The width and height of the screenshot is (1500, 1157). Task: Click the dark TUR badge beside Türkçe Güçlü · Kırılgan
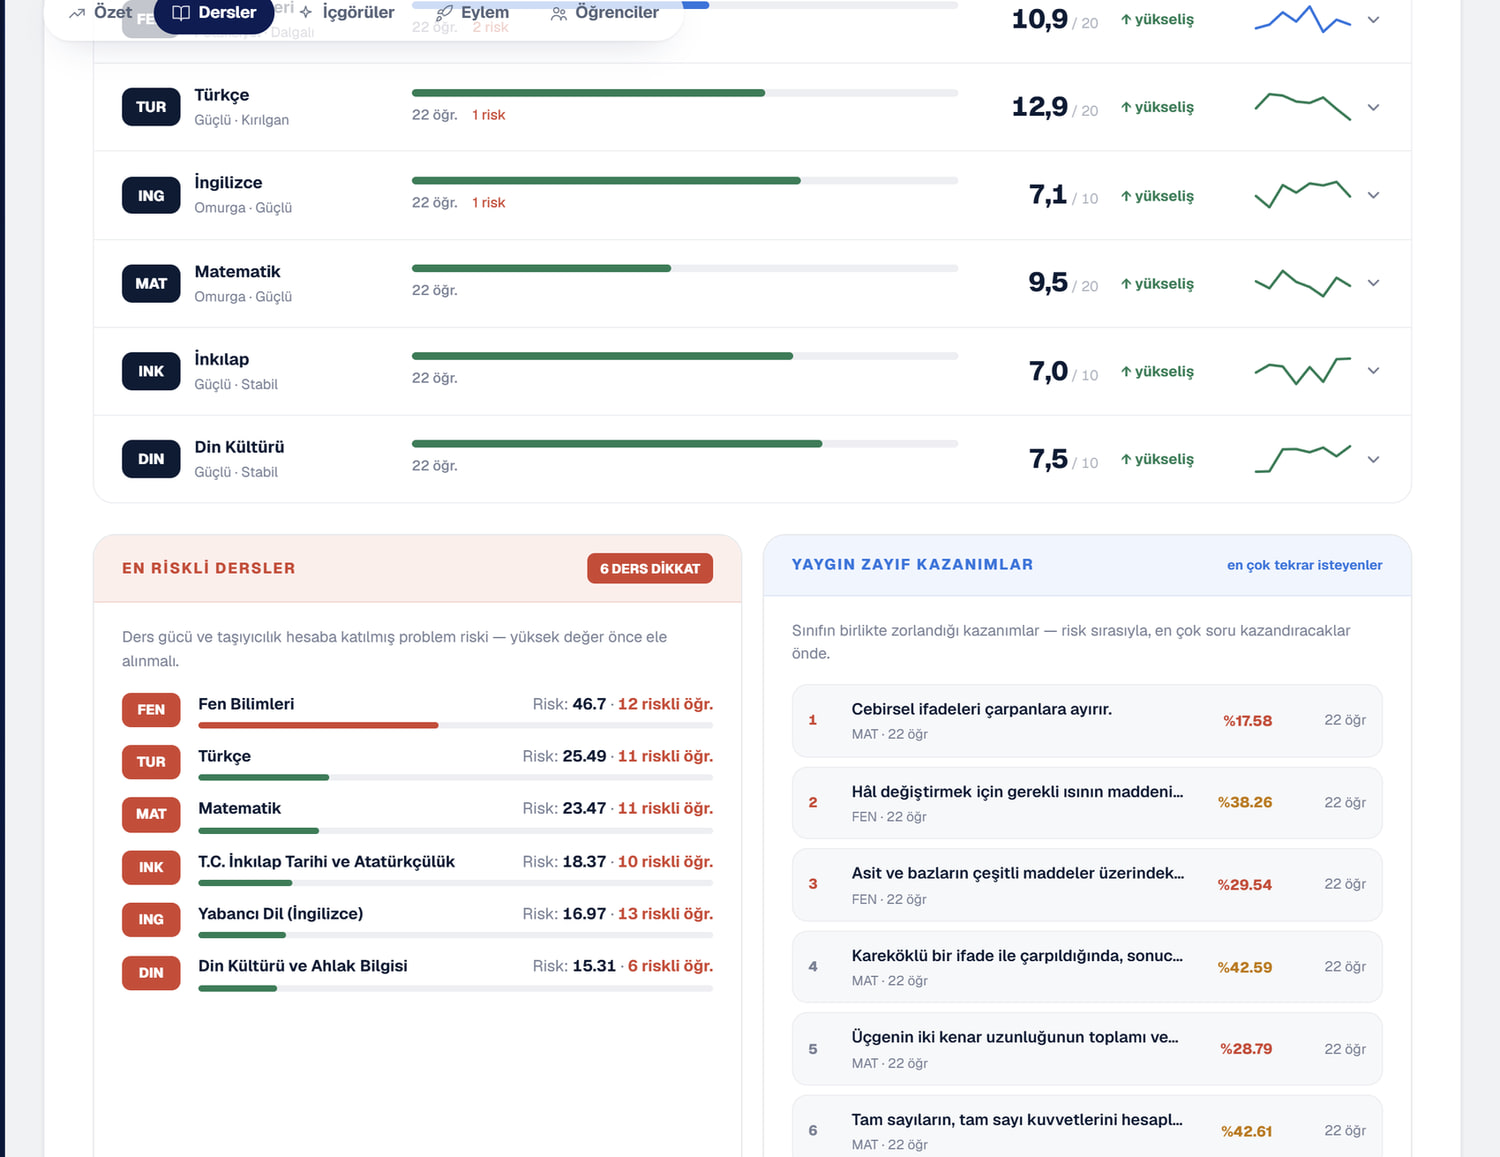[x=151, y=107]
